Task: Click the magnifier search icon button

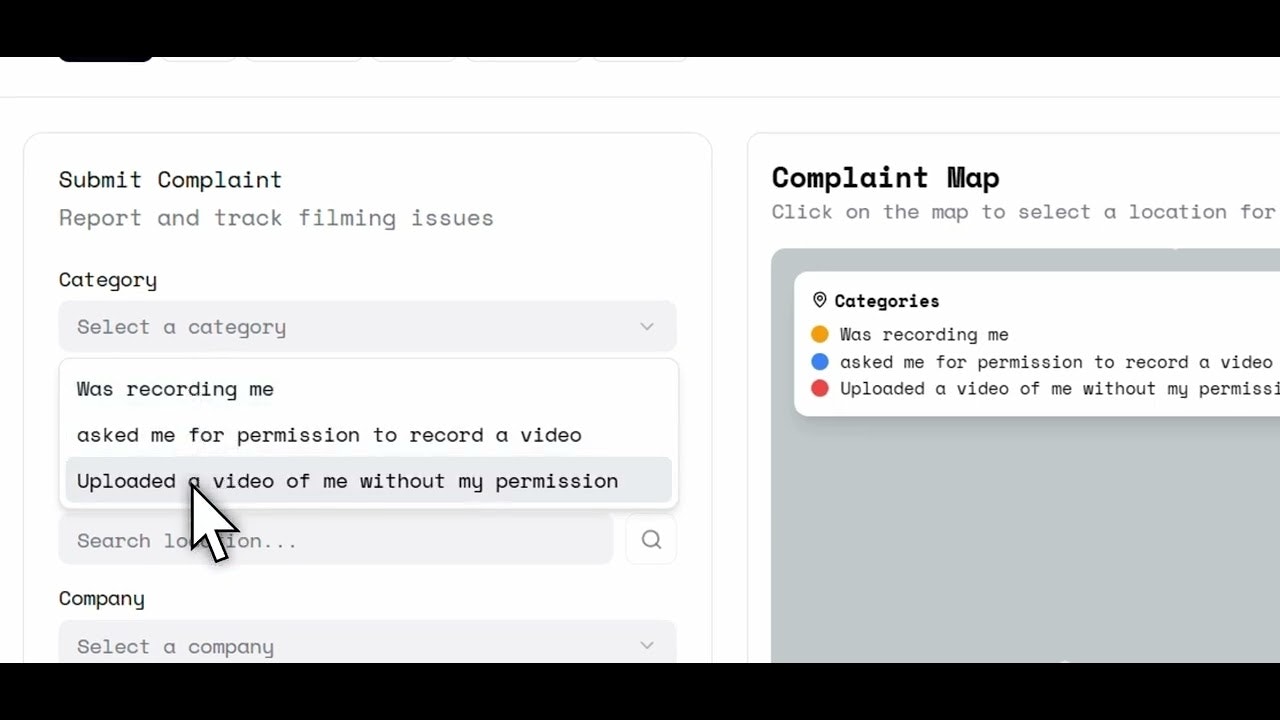Action: (x=651, y=540)
